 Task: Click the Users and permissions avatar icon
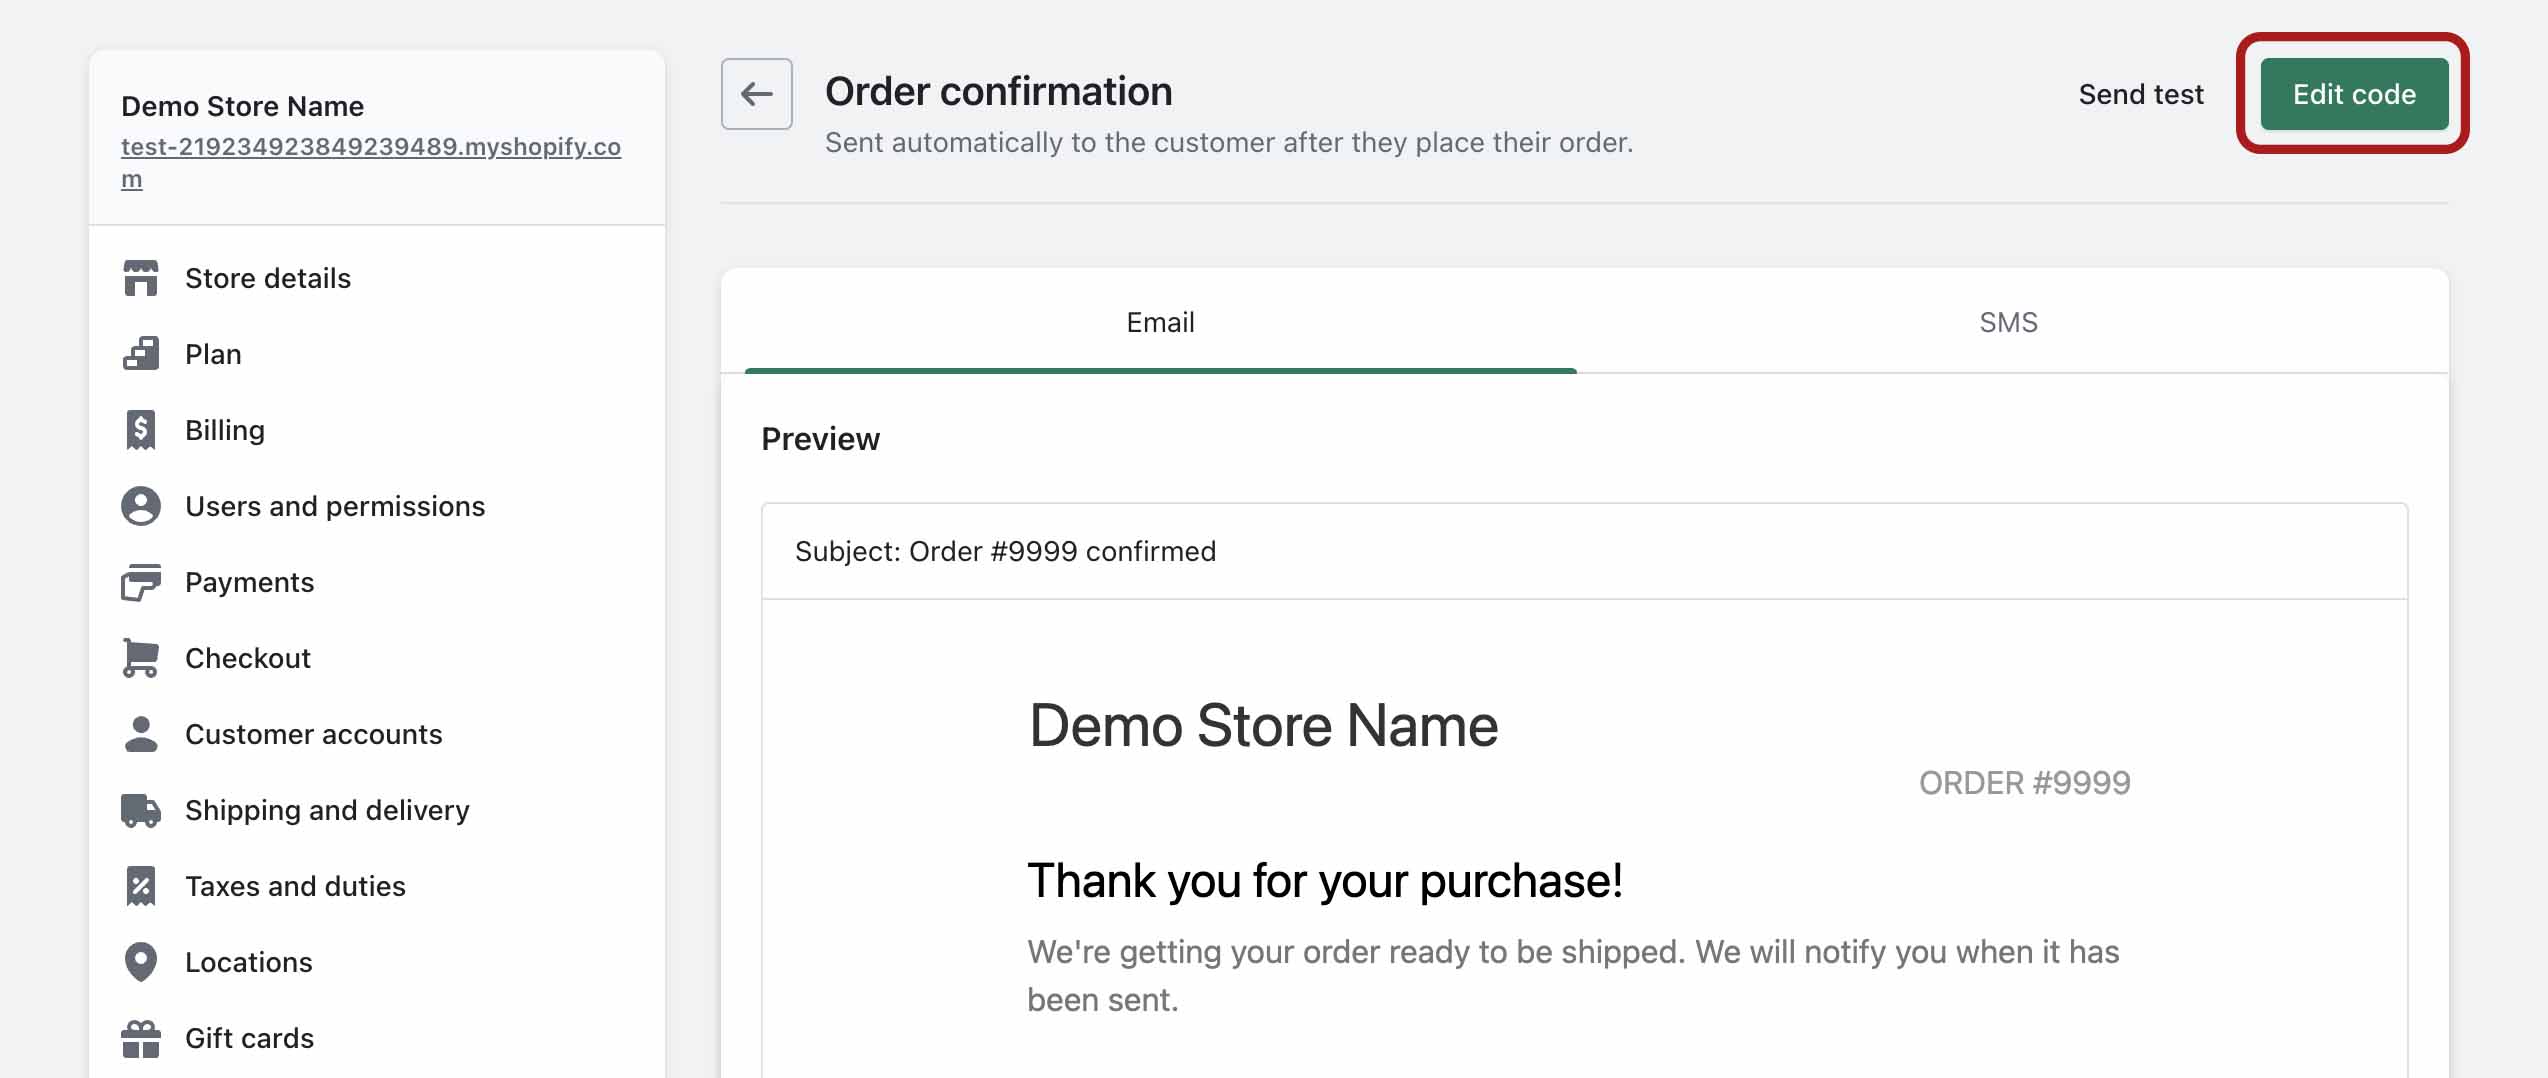141,506
